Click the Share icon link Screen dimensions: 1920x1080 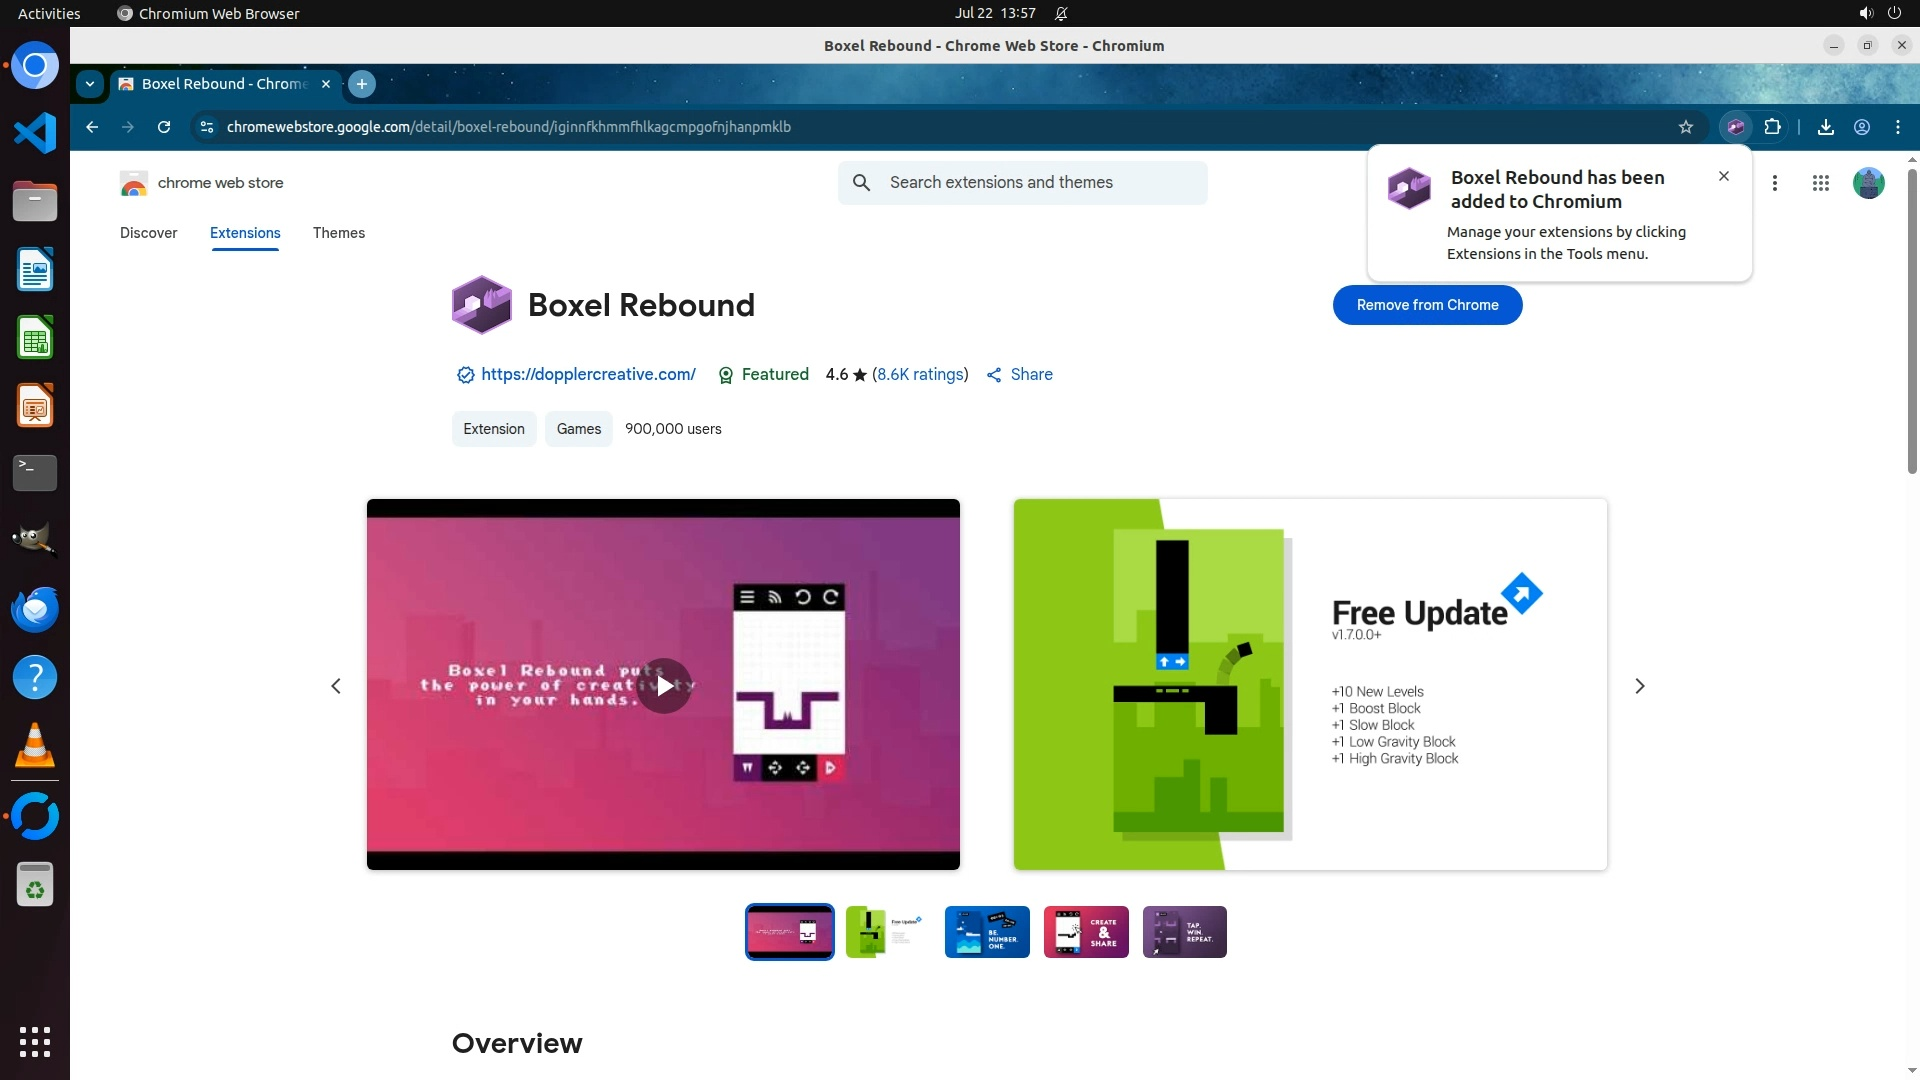click(1019, 374)
